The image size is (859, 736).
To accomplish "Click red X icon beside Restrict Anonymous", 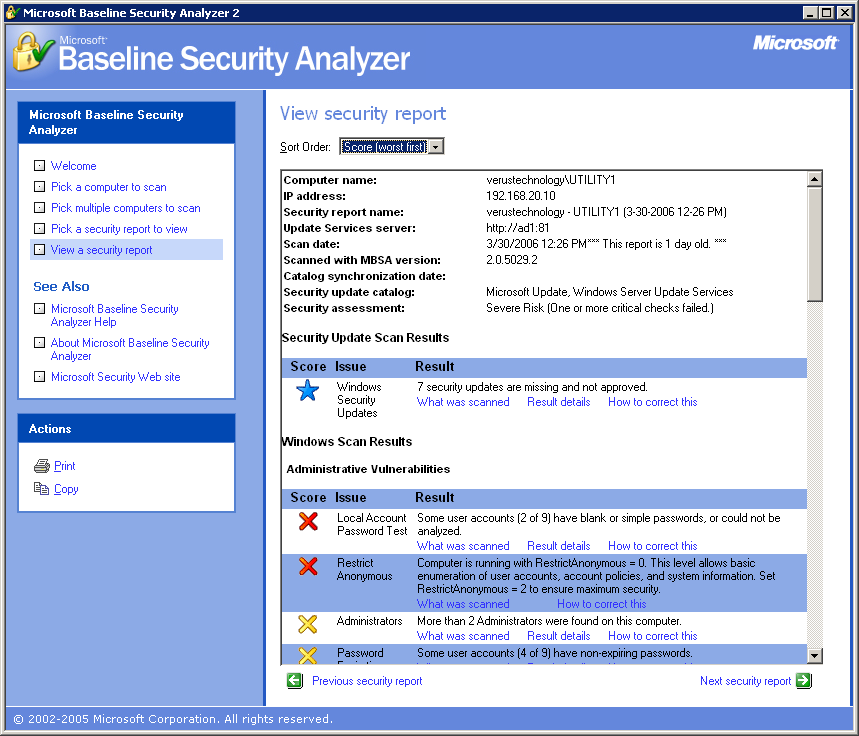I will pos(308,566).
